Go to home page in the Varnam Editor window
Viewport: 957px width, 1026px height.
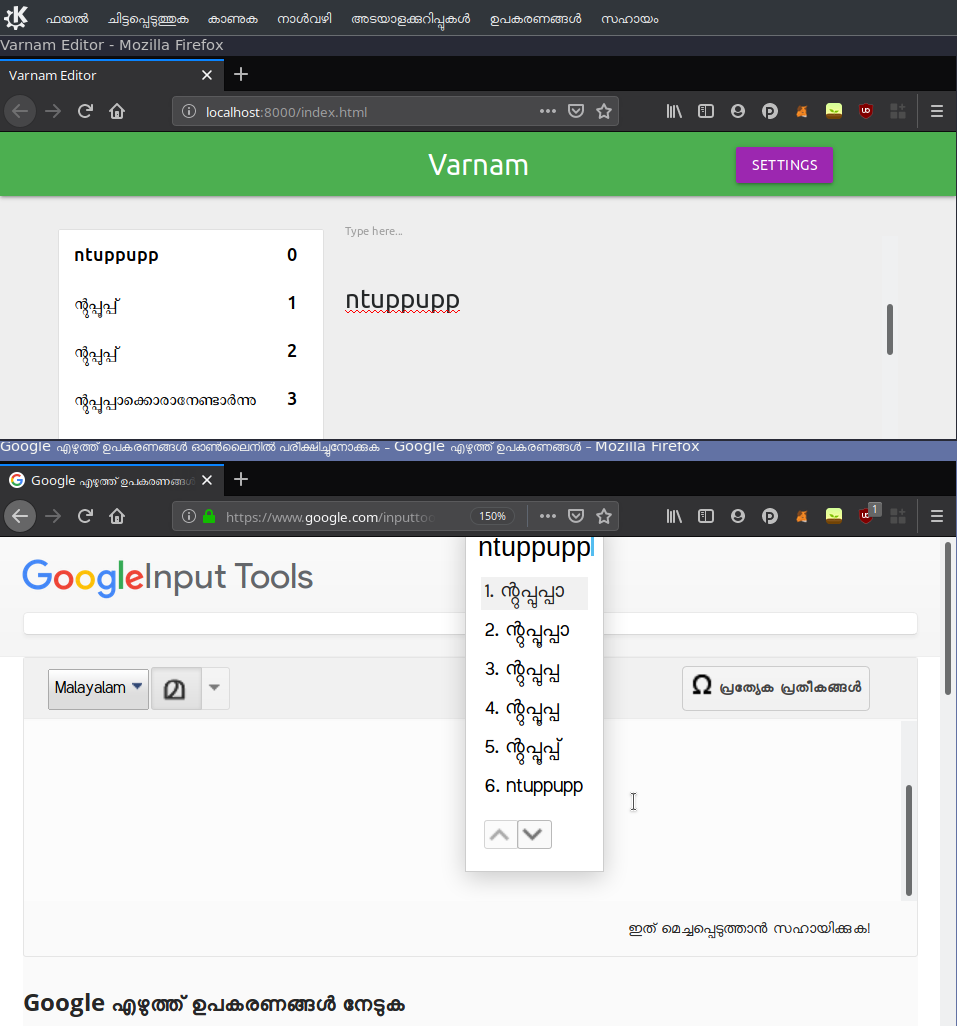(117, 112)
